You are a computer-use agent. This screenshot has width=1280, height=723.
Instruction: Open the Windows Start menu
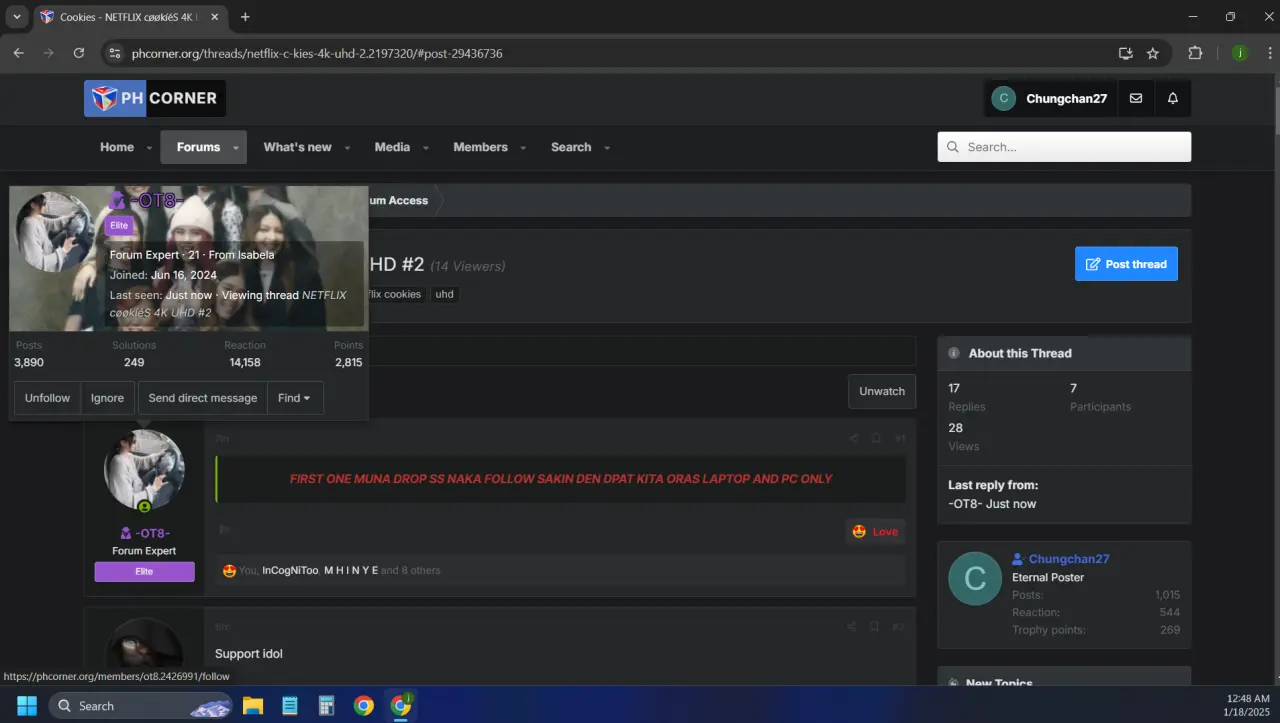(x=27, y=705)
